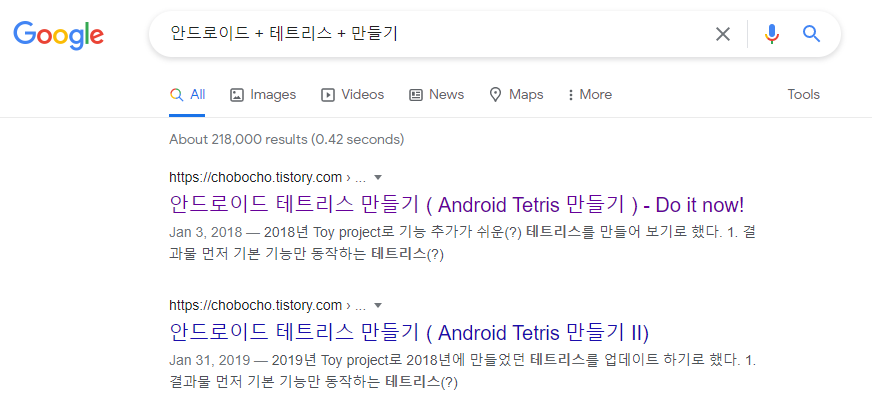Image resolution: width=872 pixels, height=407 pixels.
Task: Switch to the Images tab
Action: pyautogui.click(x=263, y=95)
